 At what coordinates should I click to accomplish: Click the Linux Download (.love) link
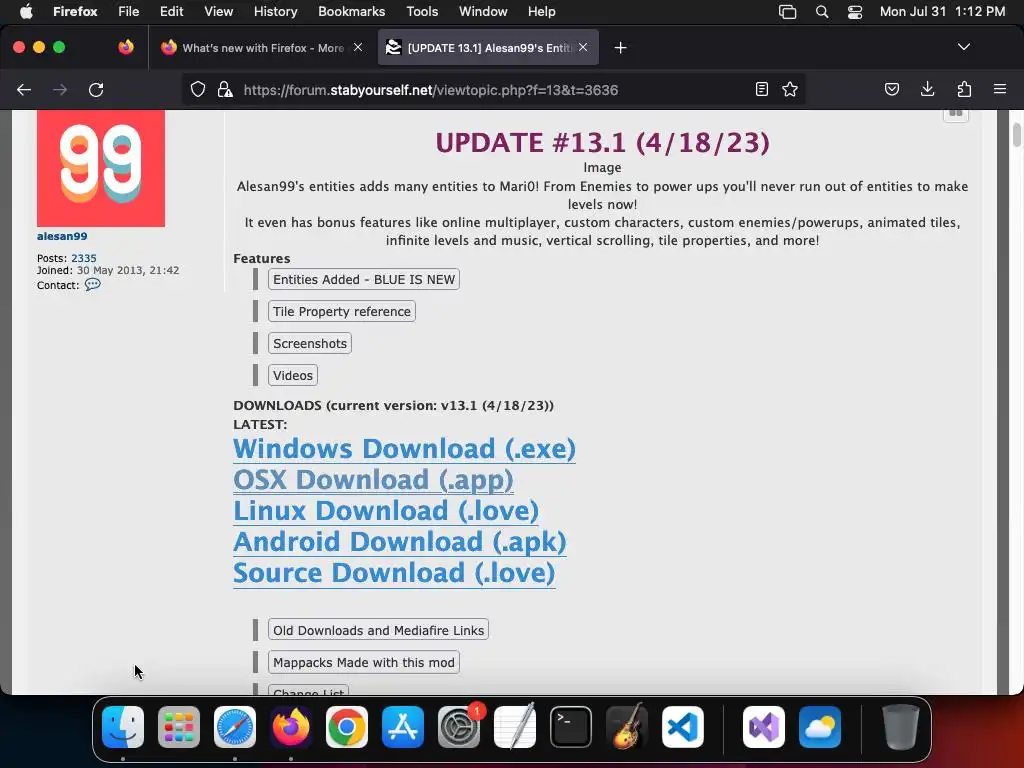386,511
